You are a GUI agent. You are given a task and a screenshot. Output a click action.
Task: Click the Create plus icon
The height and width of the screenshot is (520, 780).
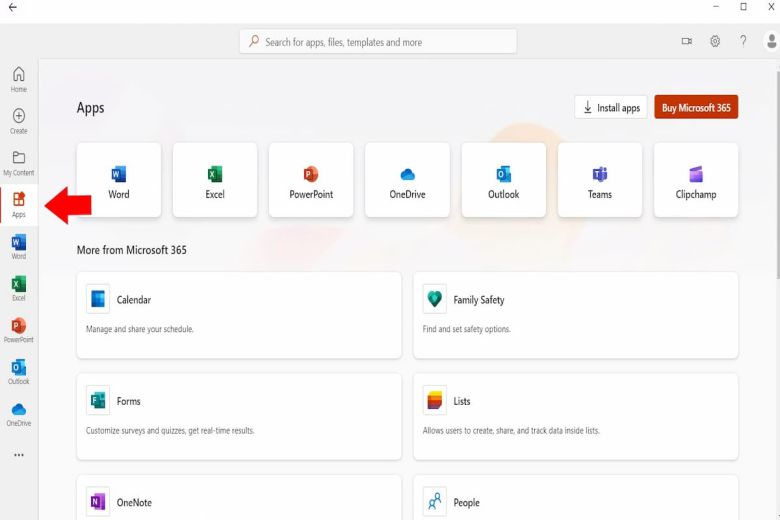[18, 120]
